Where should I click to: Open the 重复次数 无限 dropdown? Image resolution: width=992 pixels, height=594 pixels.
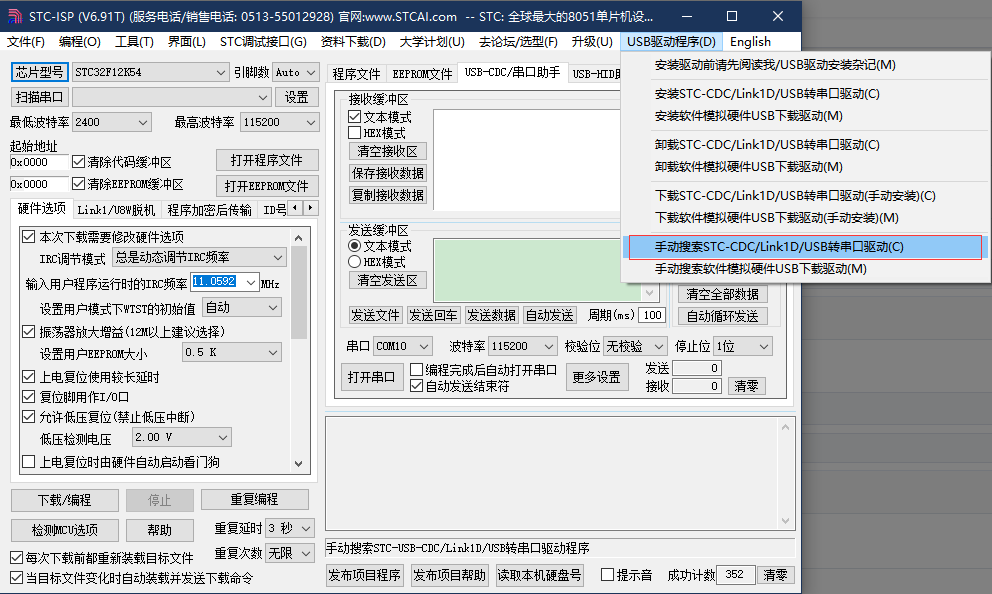point(290,553)
